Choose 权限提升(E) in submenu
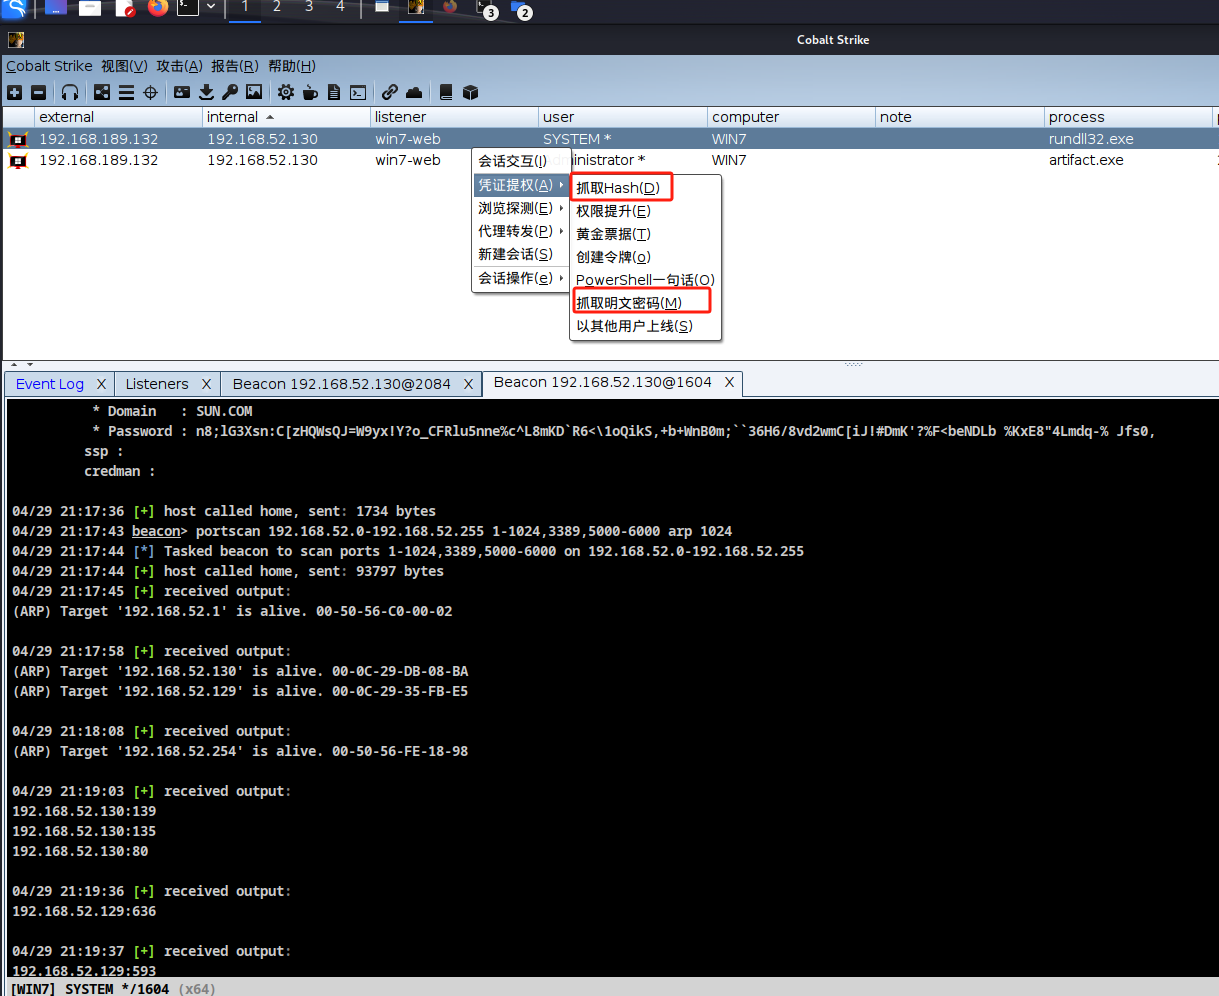This screenshot has height=996, width=1219. point(645,211)
